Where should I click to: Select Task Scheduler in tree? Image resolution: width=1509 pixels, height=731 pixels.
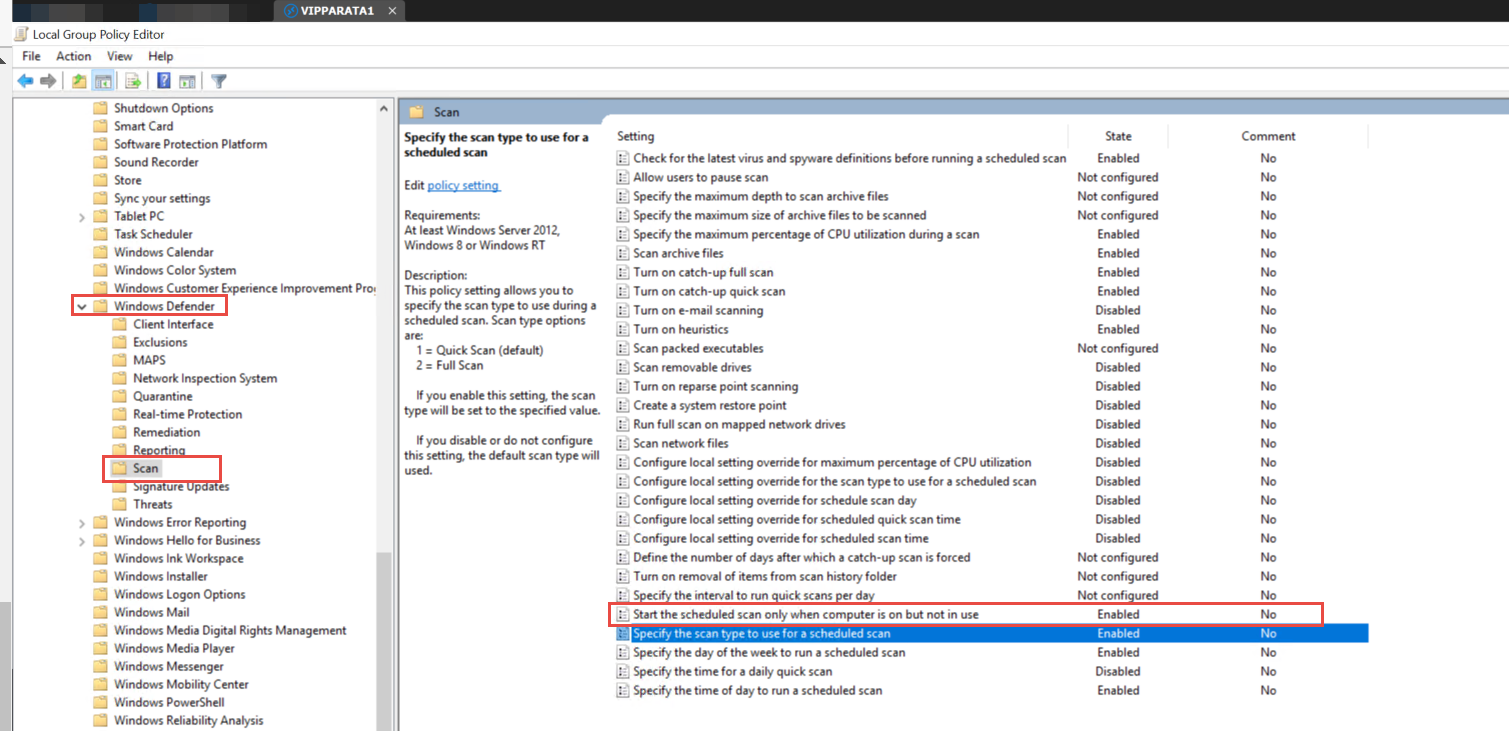click(x=153, y=234)
